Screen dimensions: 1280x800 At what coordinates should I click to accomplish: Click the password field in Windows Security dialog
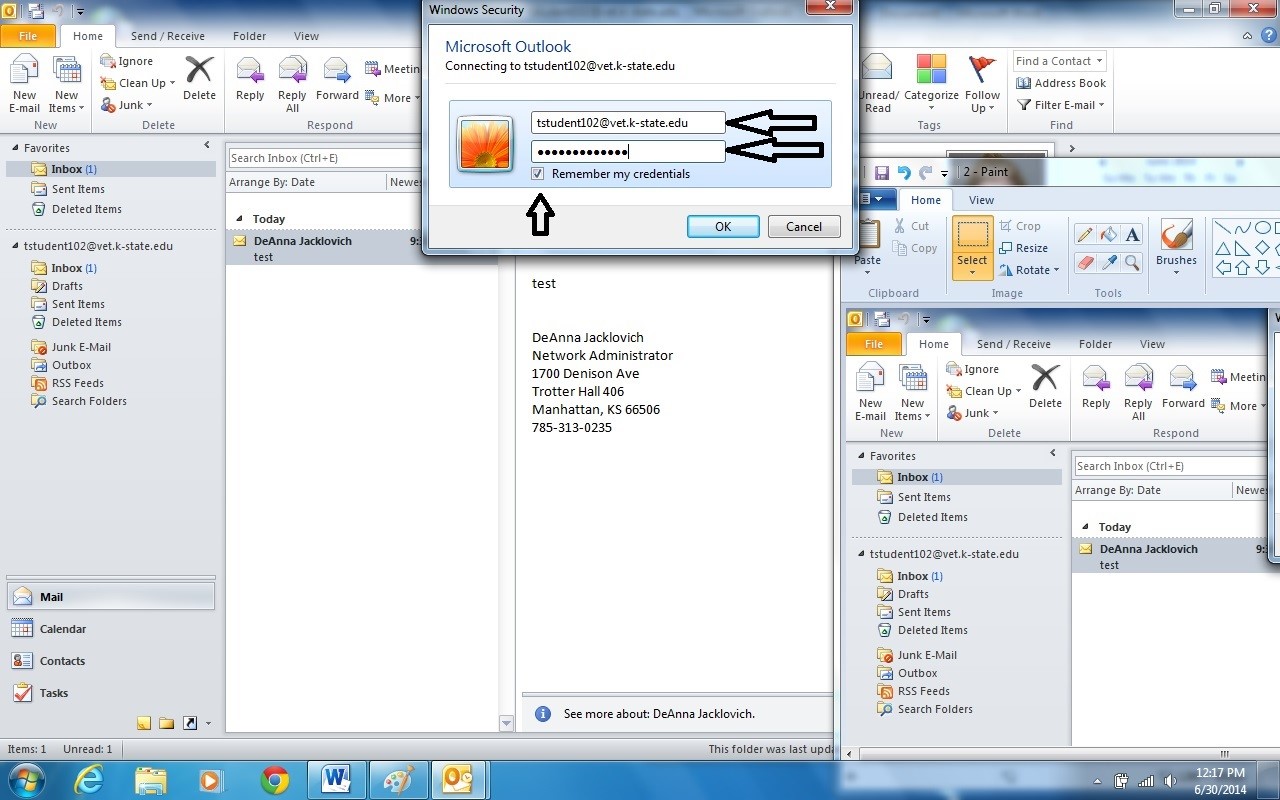click(x=628, y=152)
